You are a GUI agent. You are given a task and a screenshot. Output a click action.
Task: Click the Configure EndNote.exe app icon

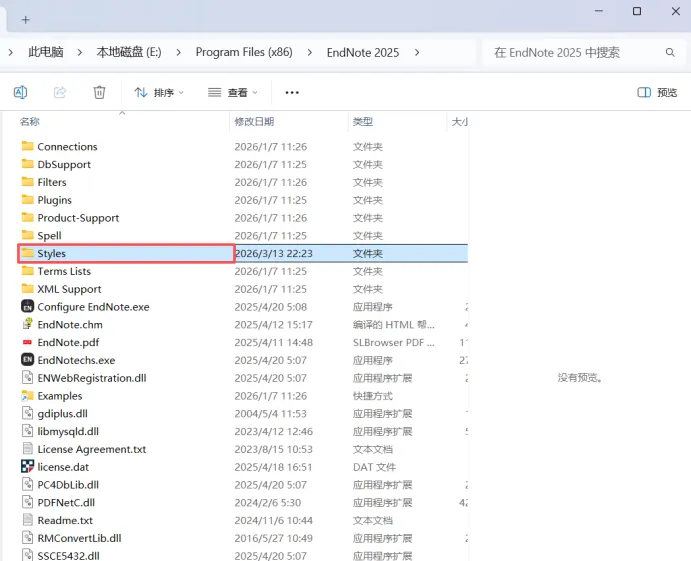coord(27,306)
